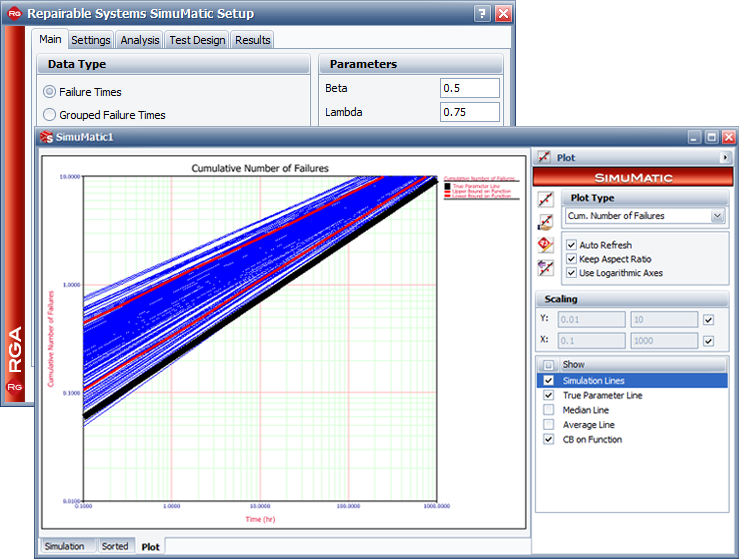Image resolution: width=739 pixels, height=559 pixels.
Task: Enable Average Line checkbox
Action: tap(549, 425)
